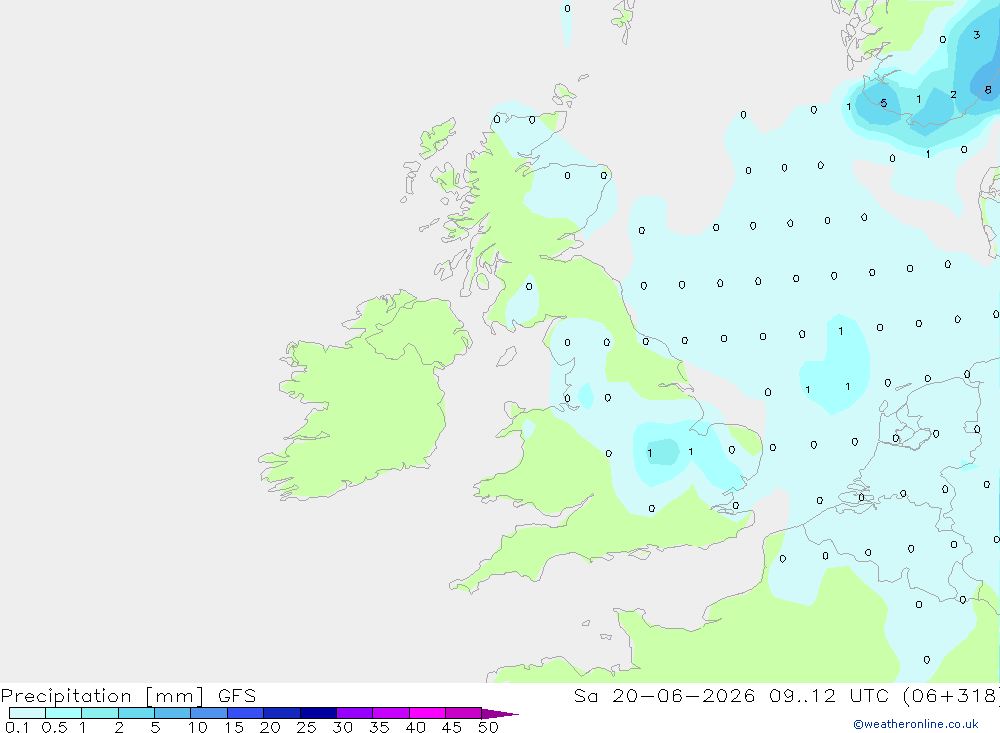Click the '20' legend scale label
Viewport: 1000px width, 733px height.
[x=270, y=727]
